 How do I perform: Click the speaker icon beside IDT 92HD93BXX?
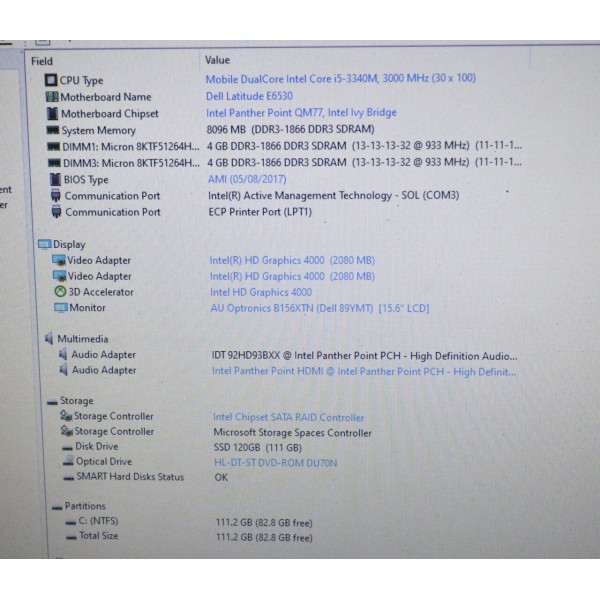(x=63, y=354)
